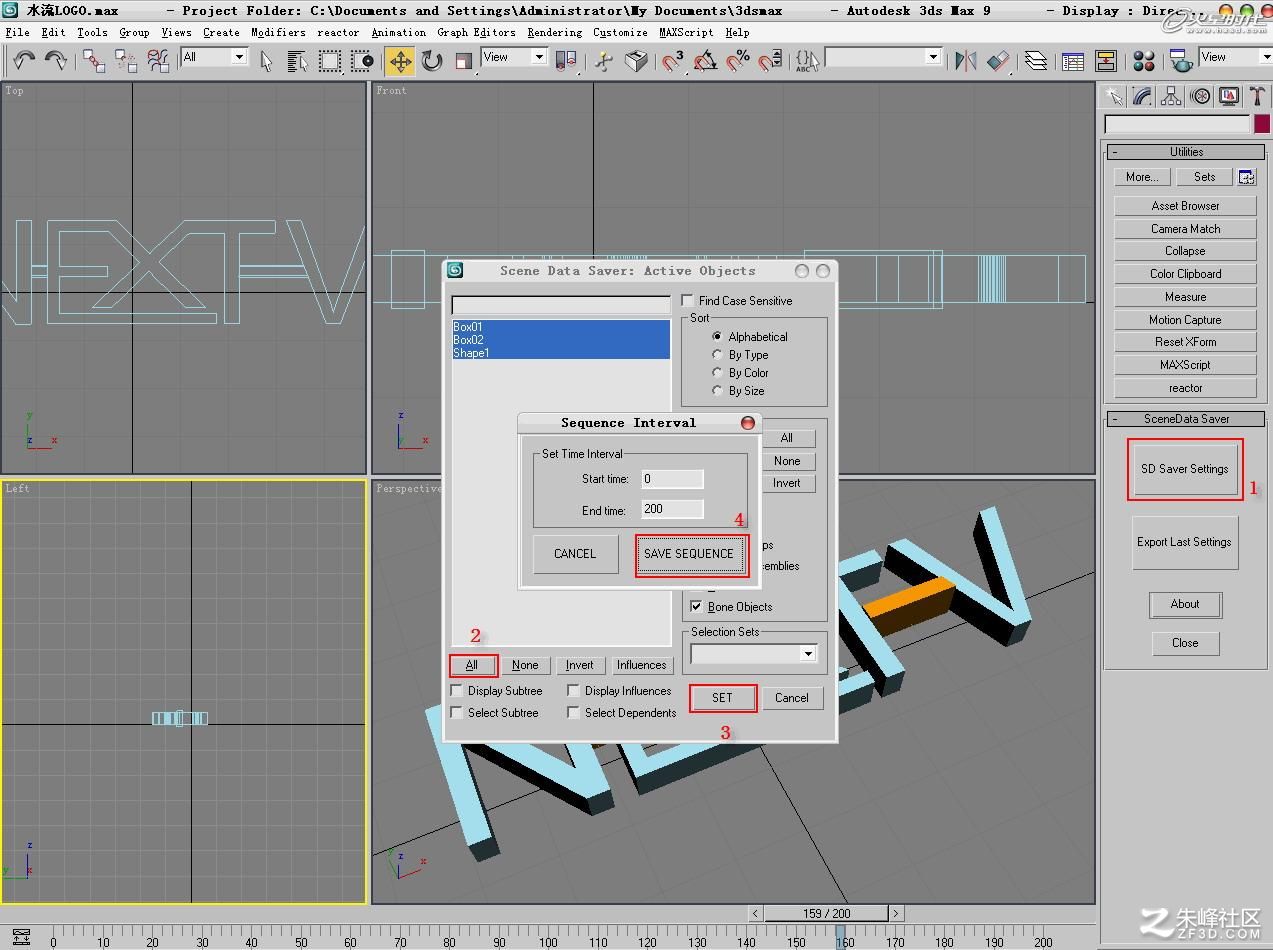The width and height of the screenshot is (1273, 950).
Task: Select the Select and Link tool
Action: tap(94, 61)
